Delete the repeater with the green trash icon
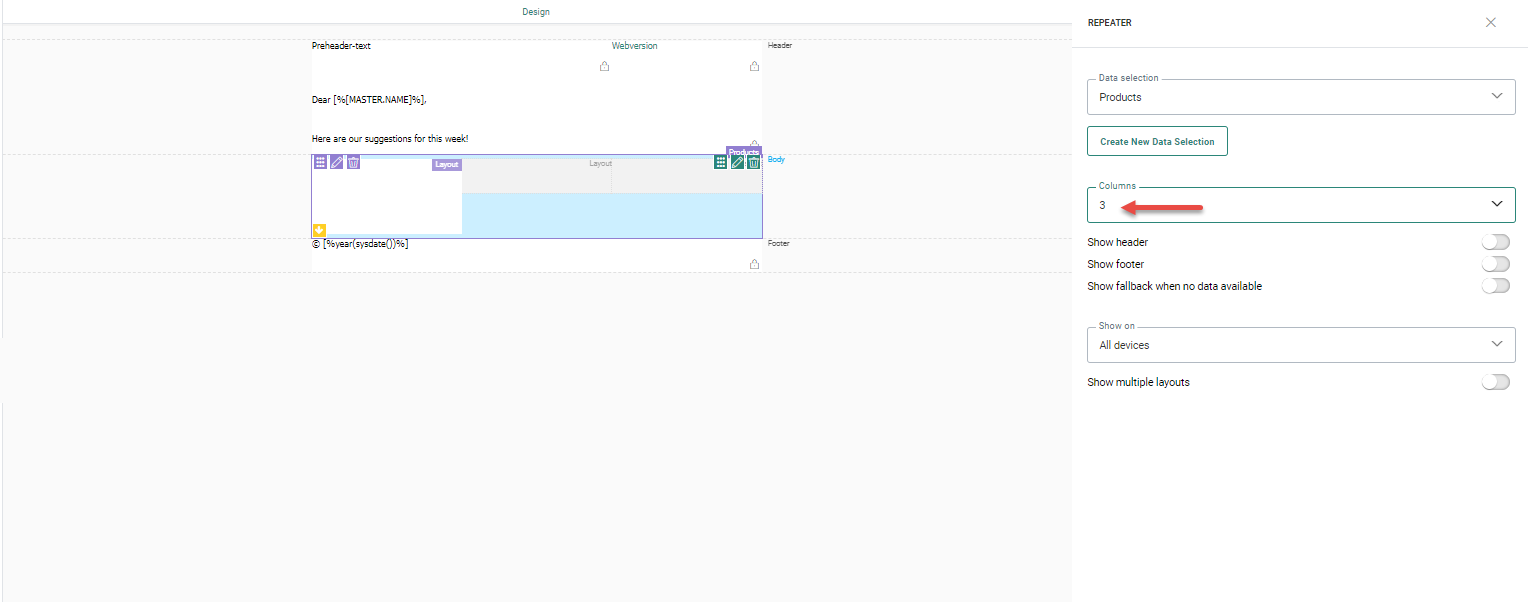This screenshot has height=602, width=1528. click(x=753, y=162)
